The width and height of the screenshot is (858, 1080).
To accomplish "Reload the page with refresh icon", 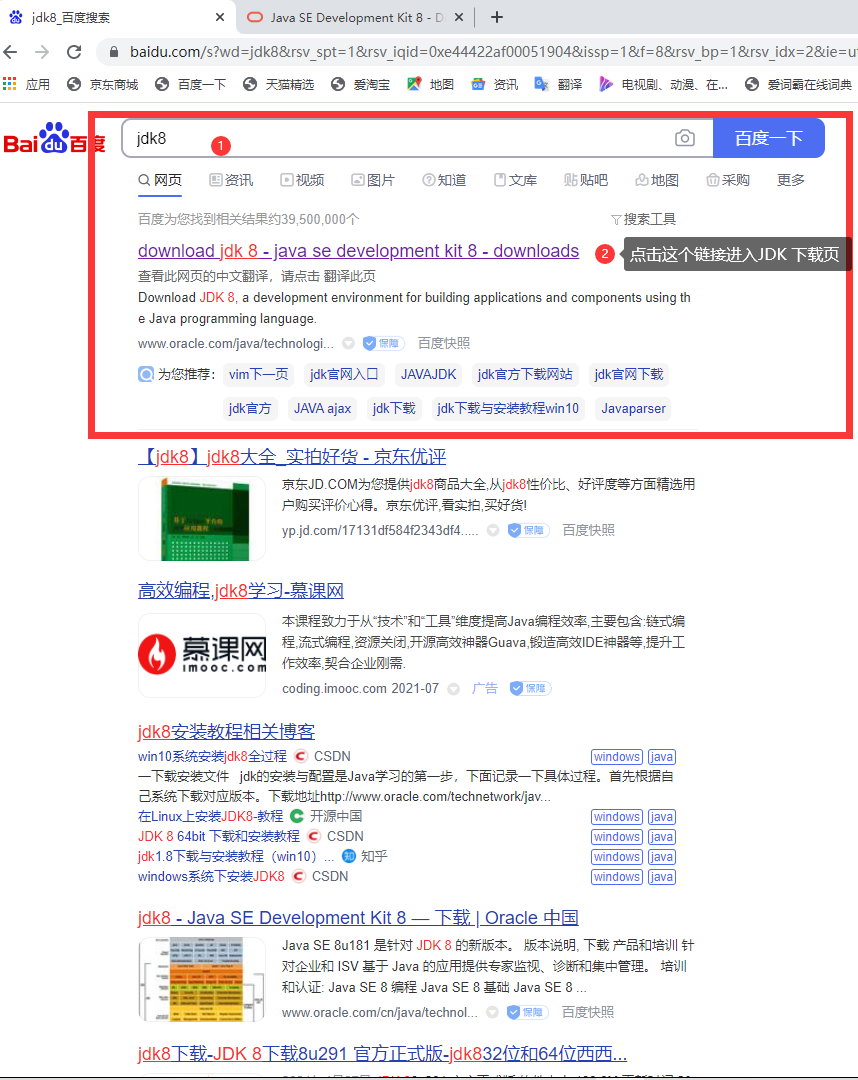I will point(74,52).
